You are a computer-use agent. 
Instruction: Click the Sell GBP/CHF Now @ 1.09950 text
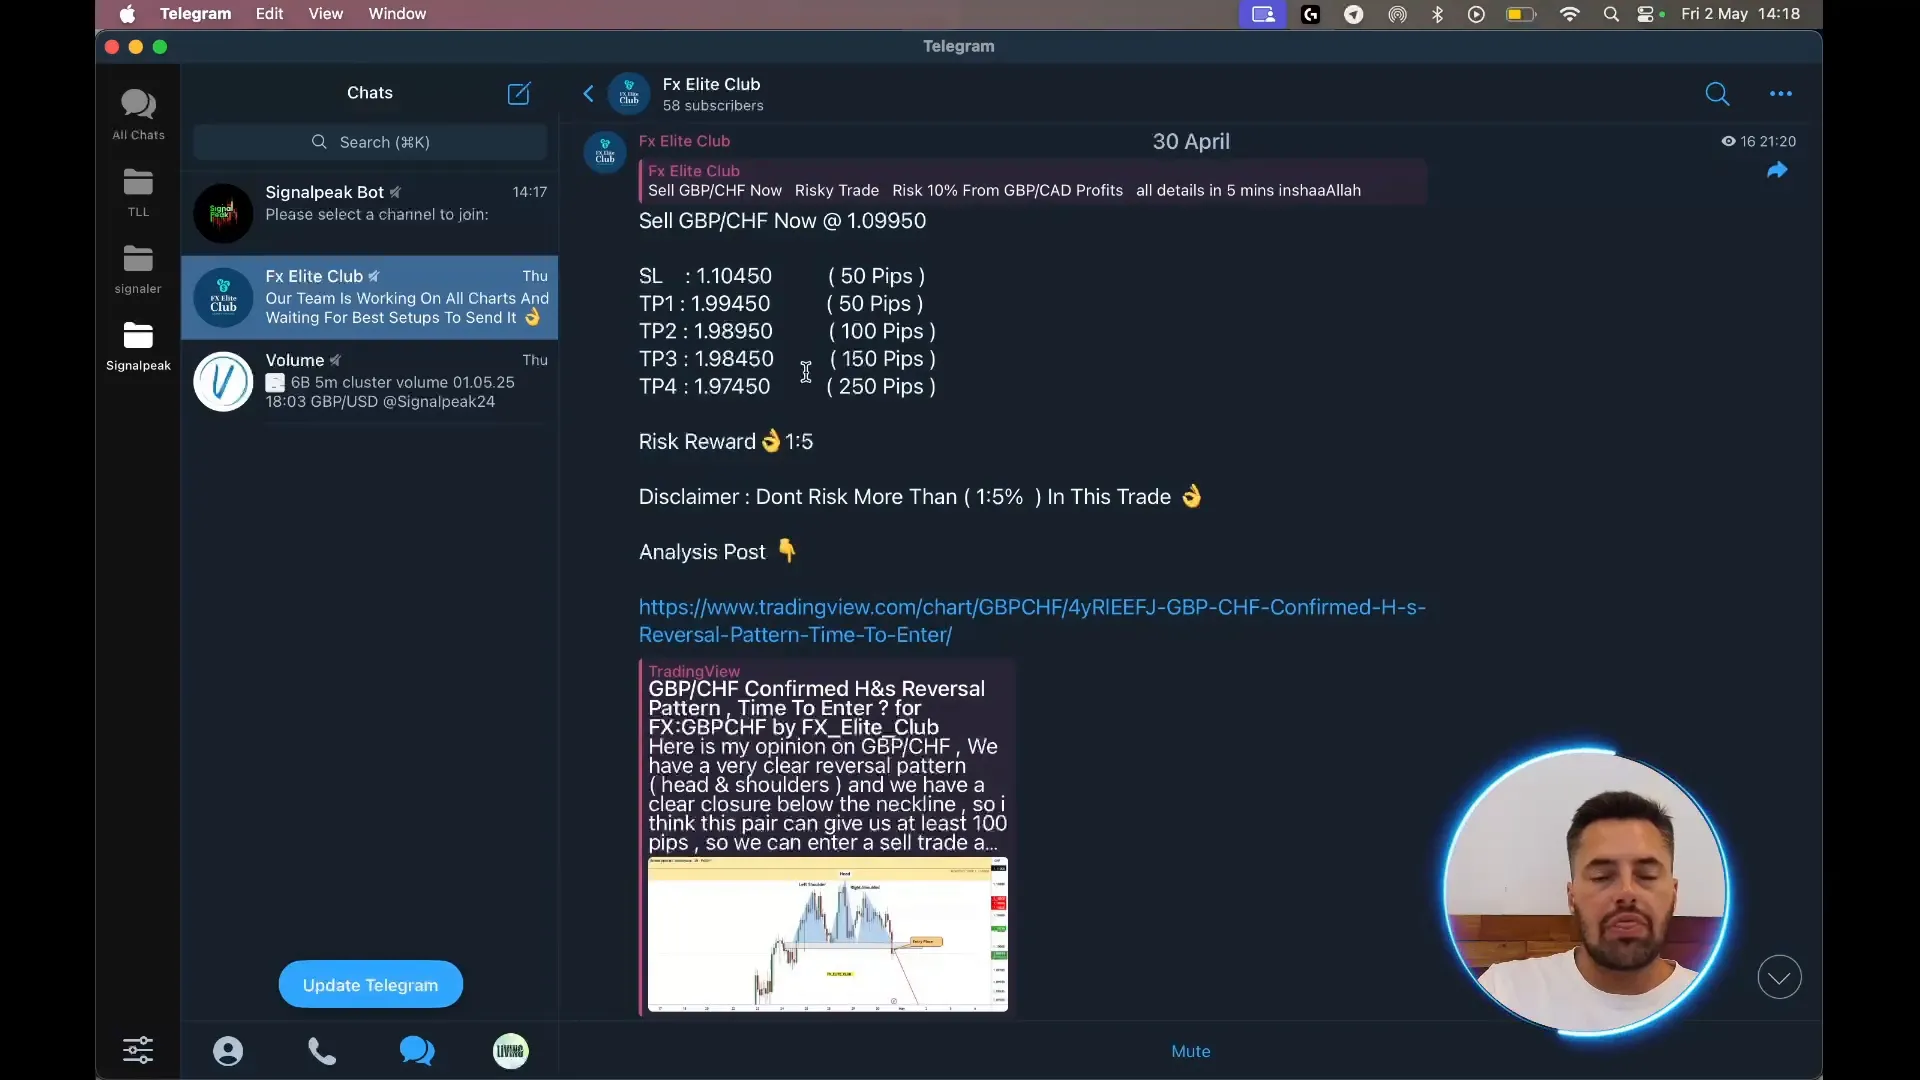(782, 221)
